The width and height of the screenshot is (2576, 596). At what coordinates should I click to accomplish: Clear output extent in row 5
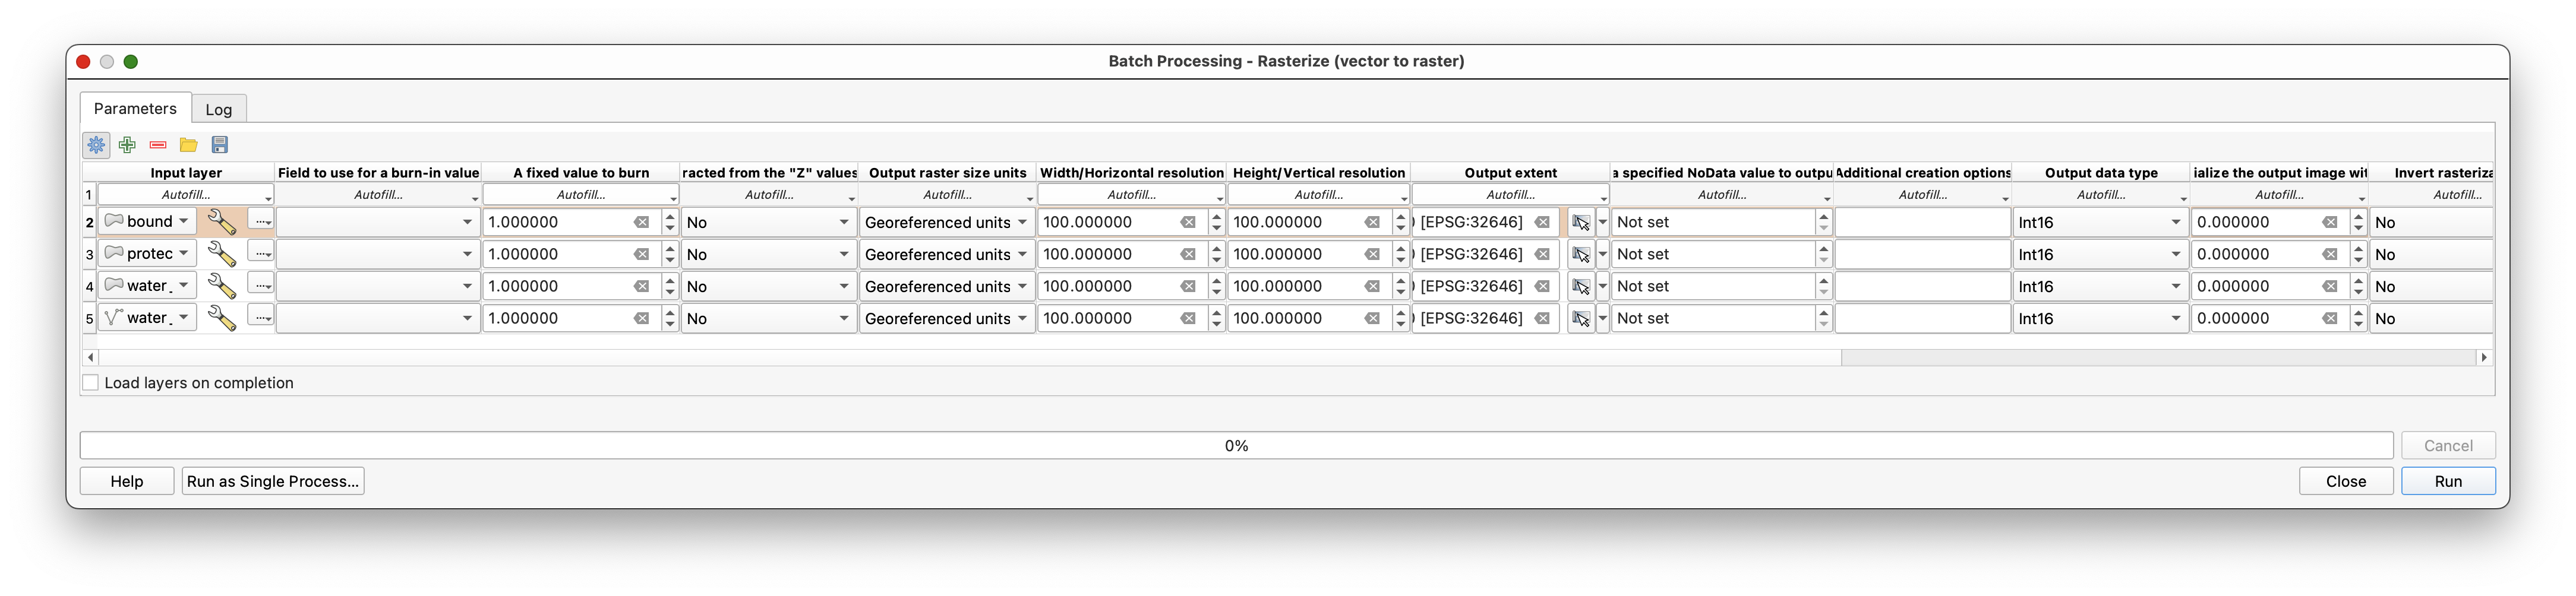click(1542, 318)
